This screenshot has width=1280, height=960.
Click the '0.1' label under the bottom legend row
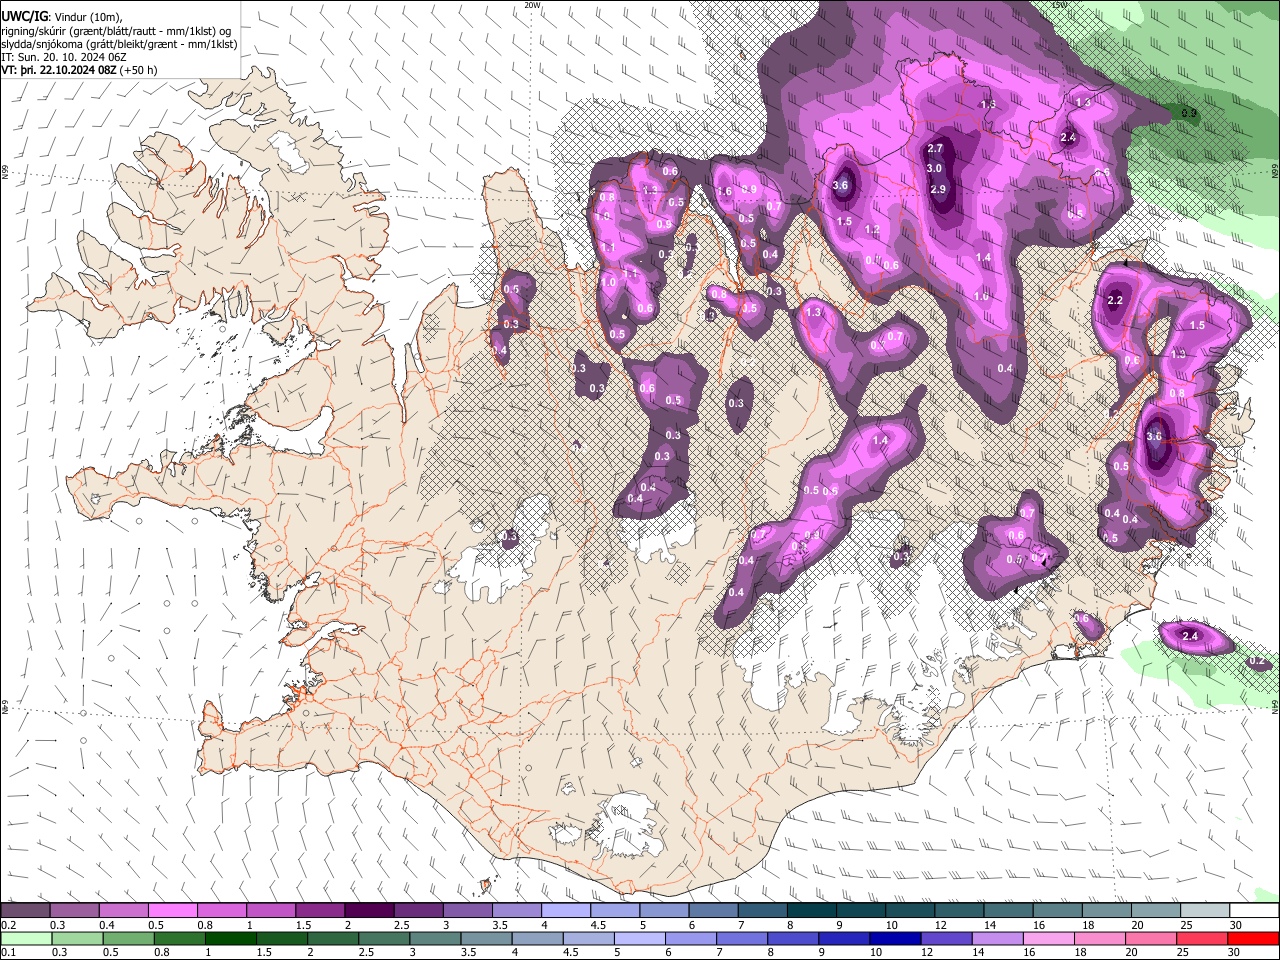[7, 953]
